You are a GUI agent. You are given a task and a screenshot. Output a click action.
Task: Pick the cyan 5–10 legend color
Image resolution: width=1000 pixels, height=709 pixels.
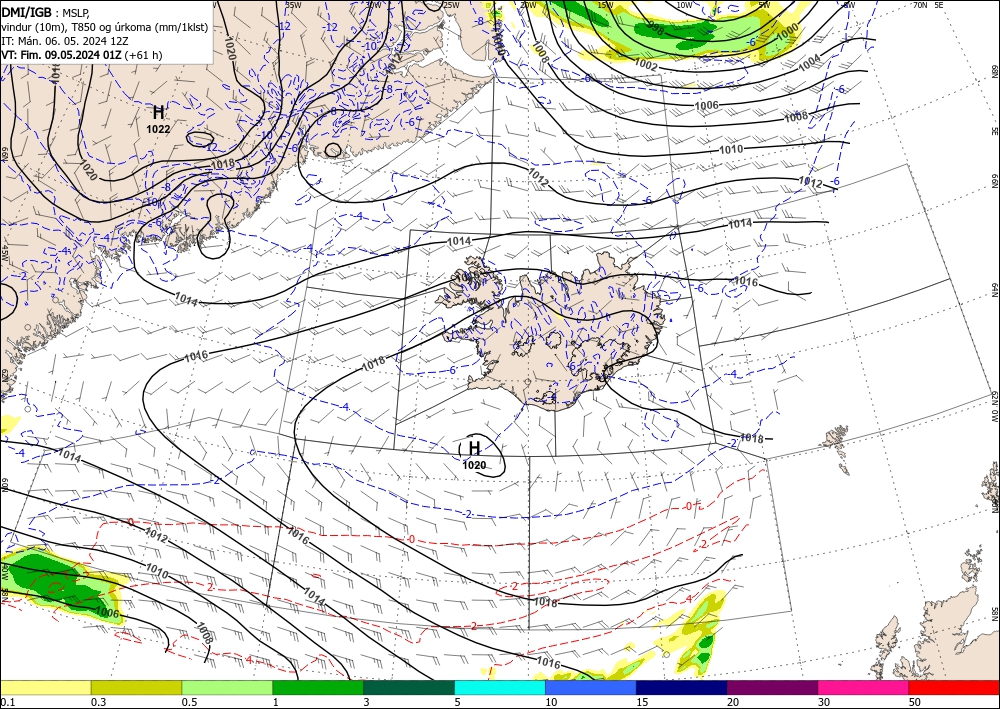click(x=499, y=688)
